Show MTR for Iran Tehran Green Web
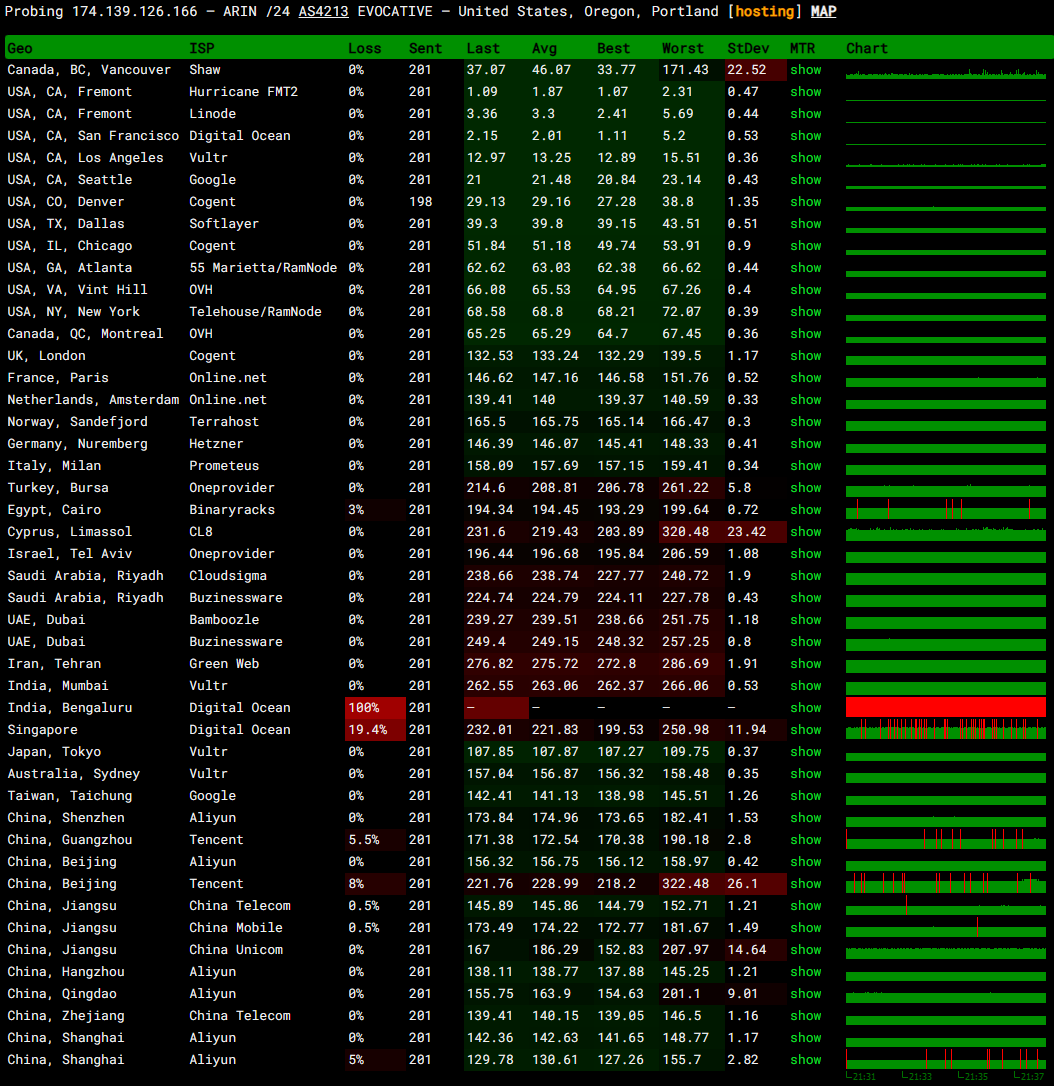1054x1086 pixels. coord(806,664)
